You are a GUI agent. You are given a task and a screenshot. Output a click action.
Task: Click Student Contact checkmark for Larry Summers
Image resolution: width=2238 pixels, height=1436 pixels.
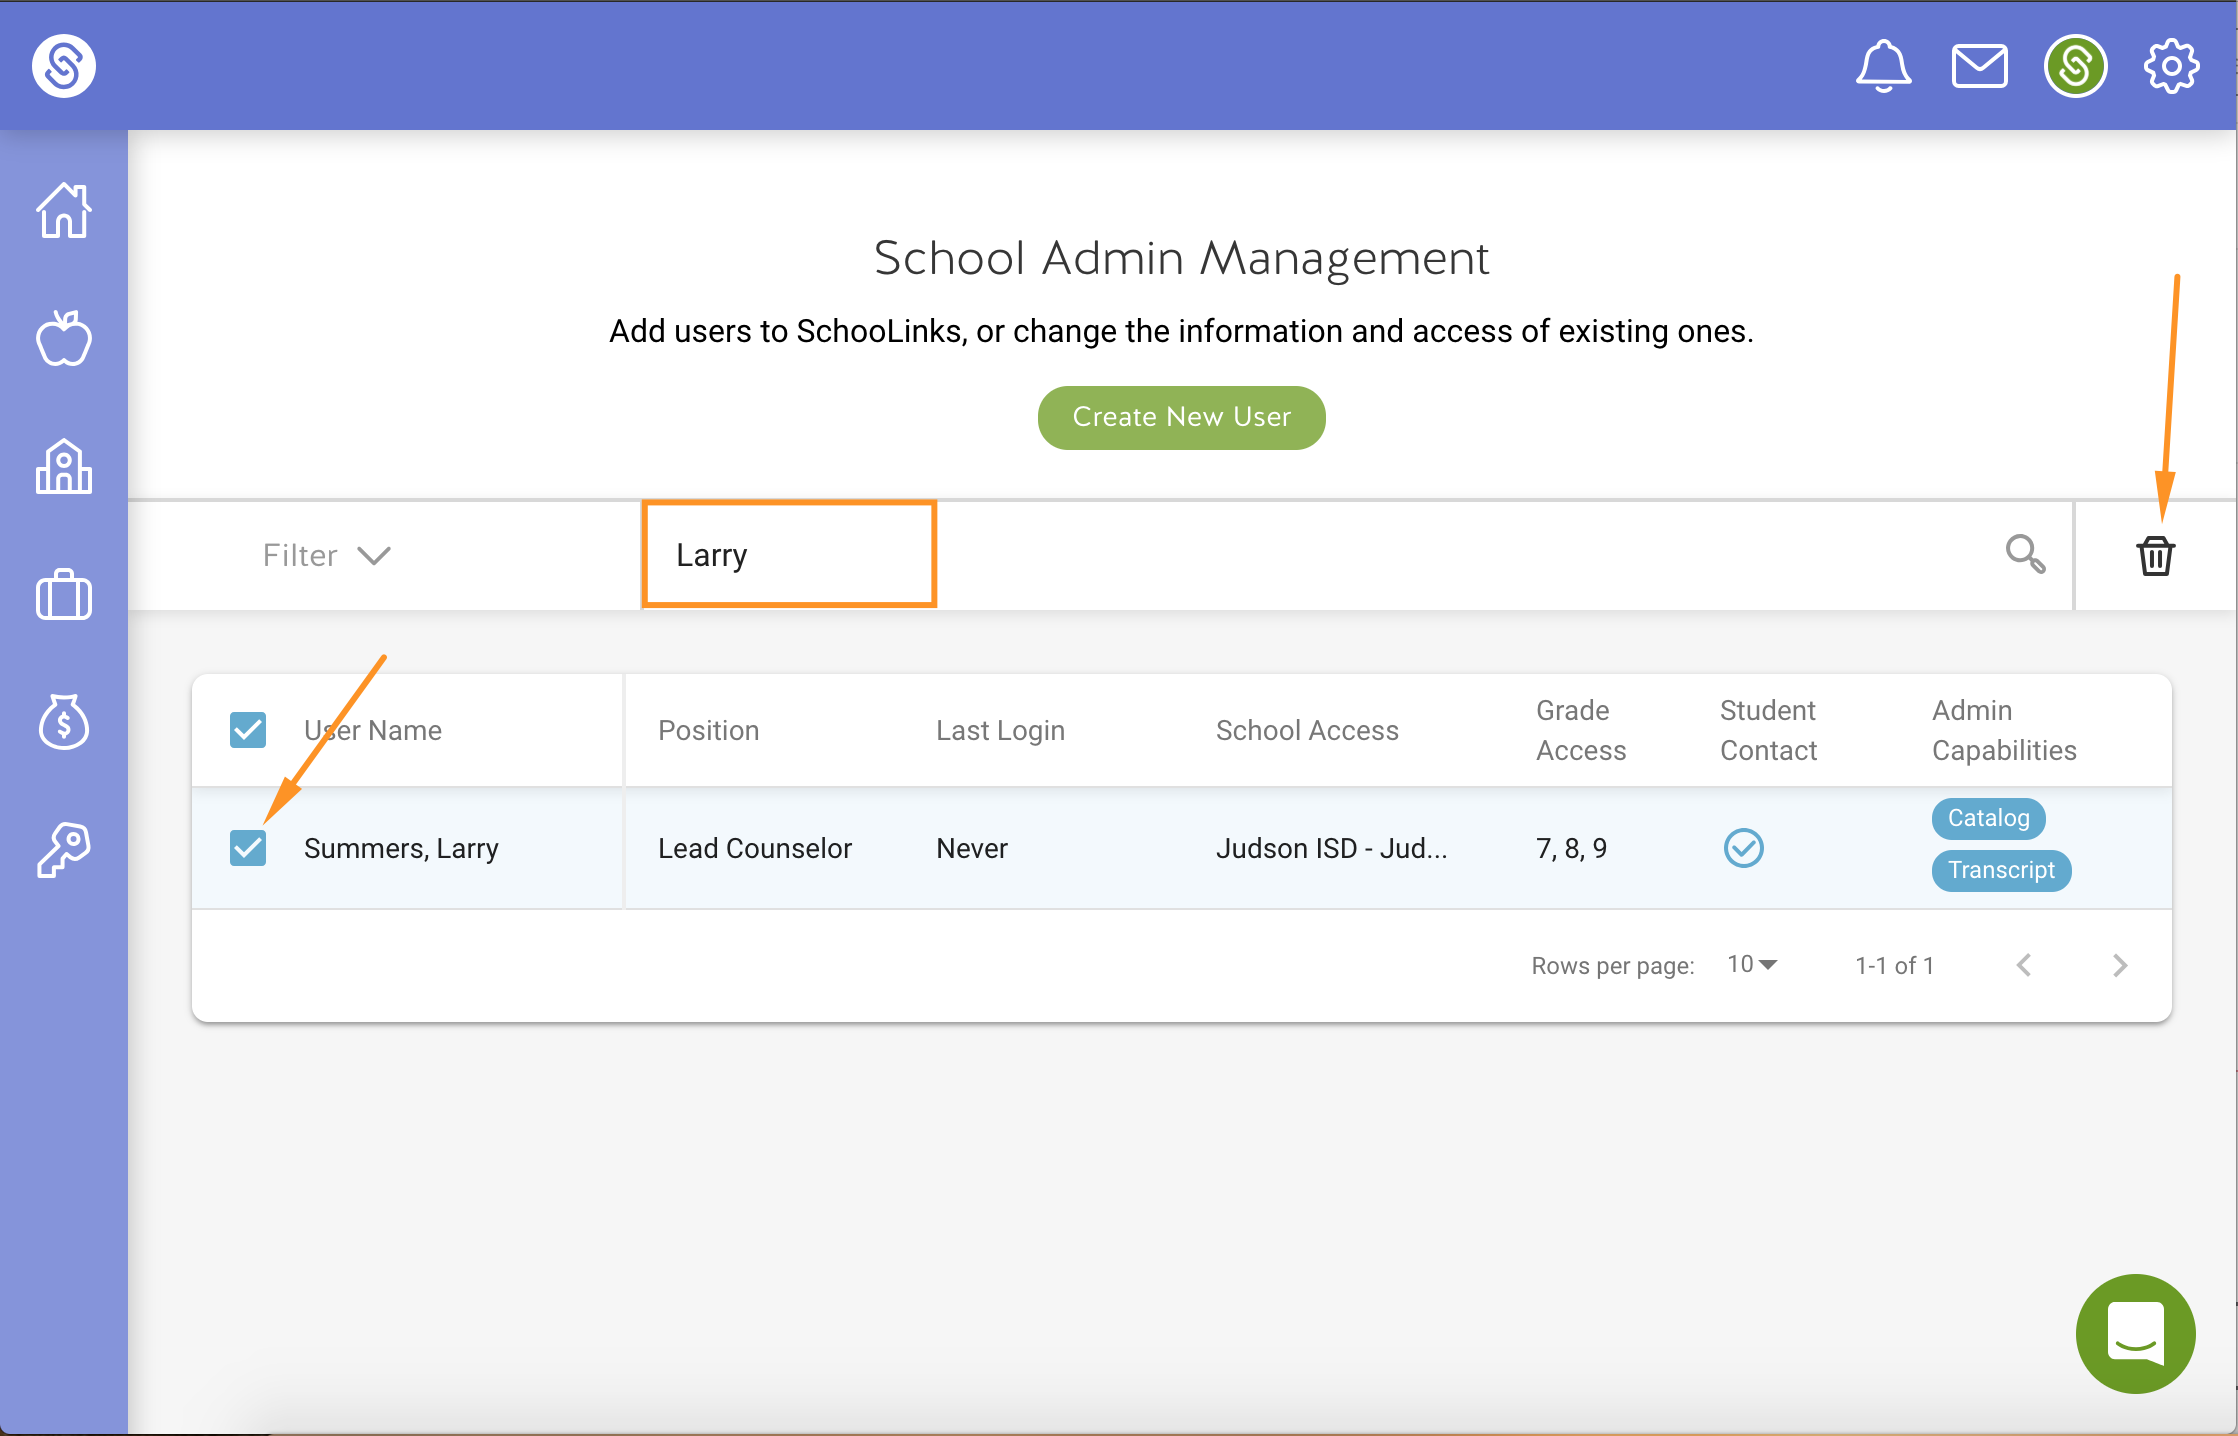click(x=1744, y=848)
